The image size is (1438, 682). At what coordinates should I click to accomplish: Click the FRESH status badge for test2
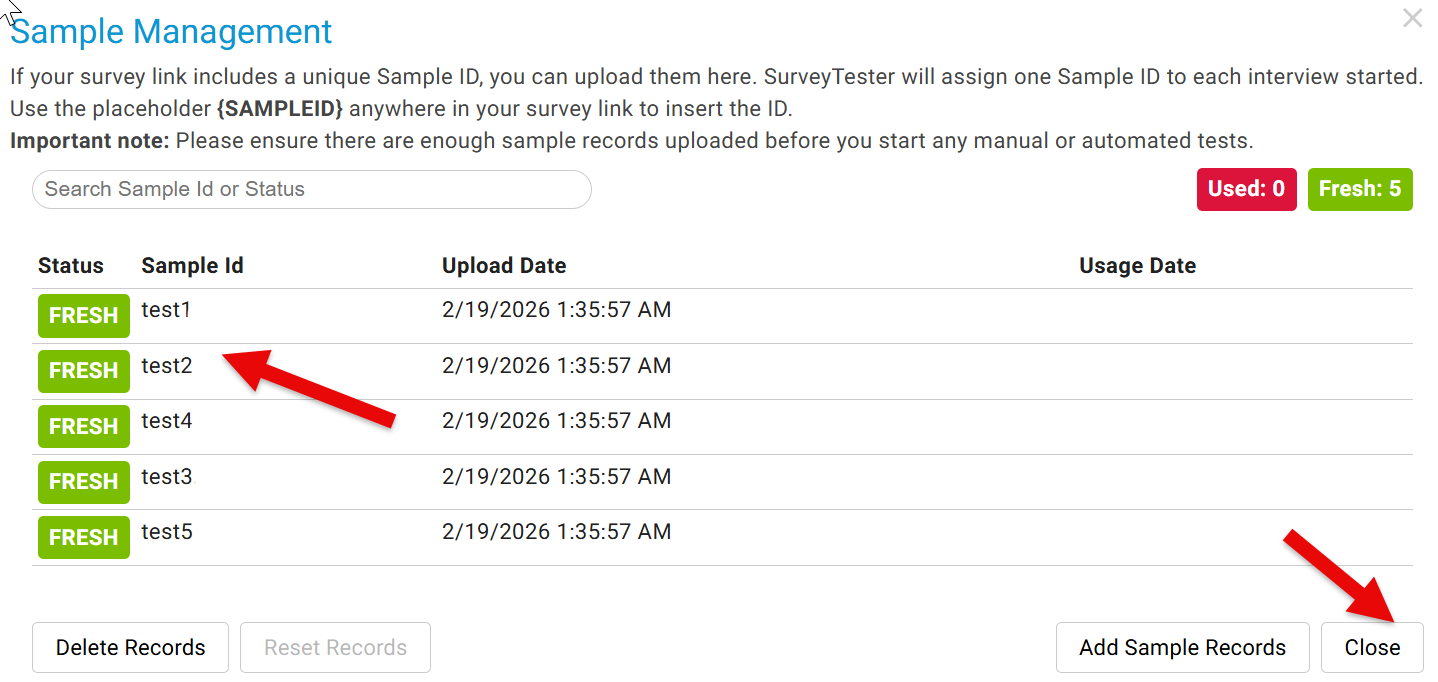point(83,371)
